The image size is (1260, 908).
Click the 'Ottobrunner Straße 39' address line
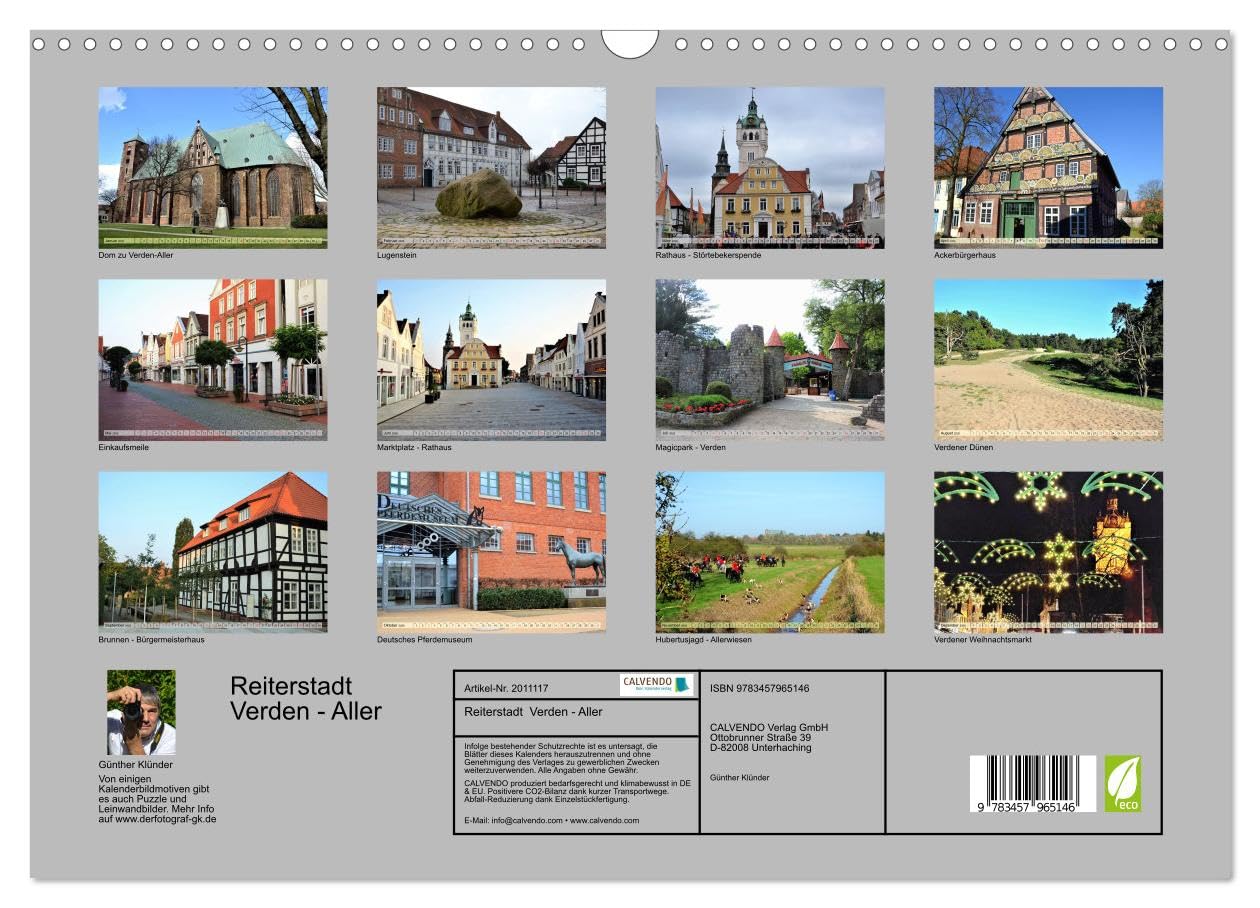pyautogui.click(x=761, y=737)
